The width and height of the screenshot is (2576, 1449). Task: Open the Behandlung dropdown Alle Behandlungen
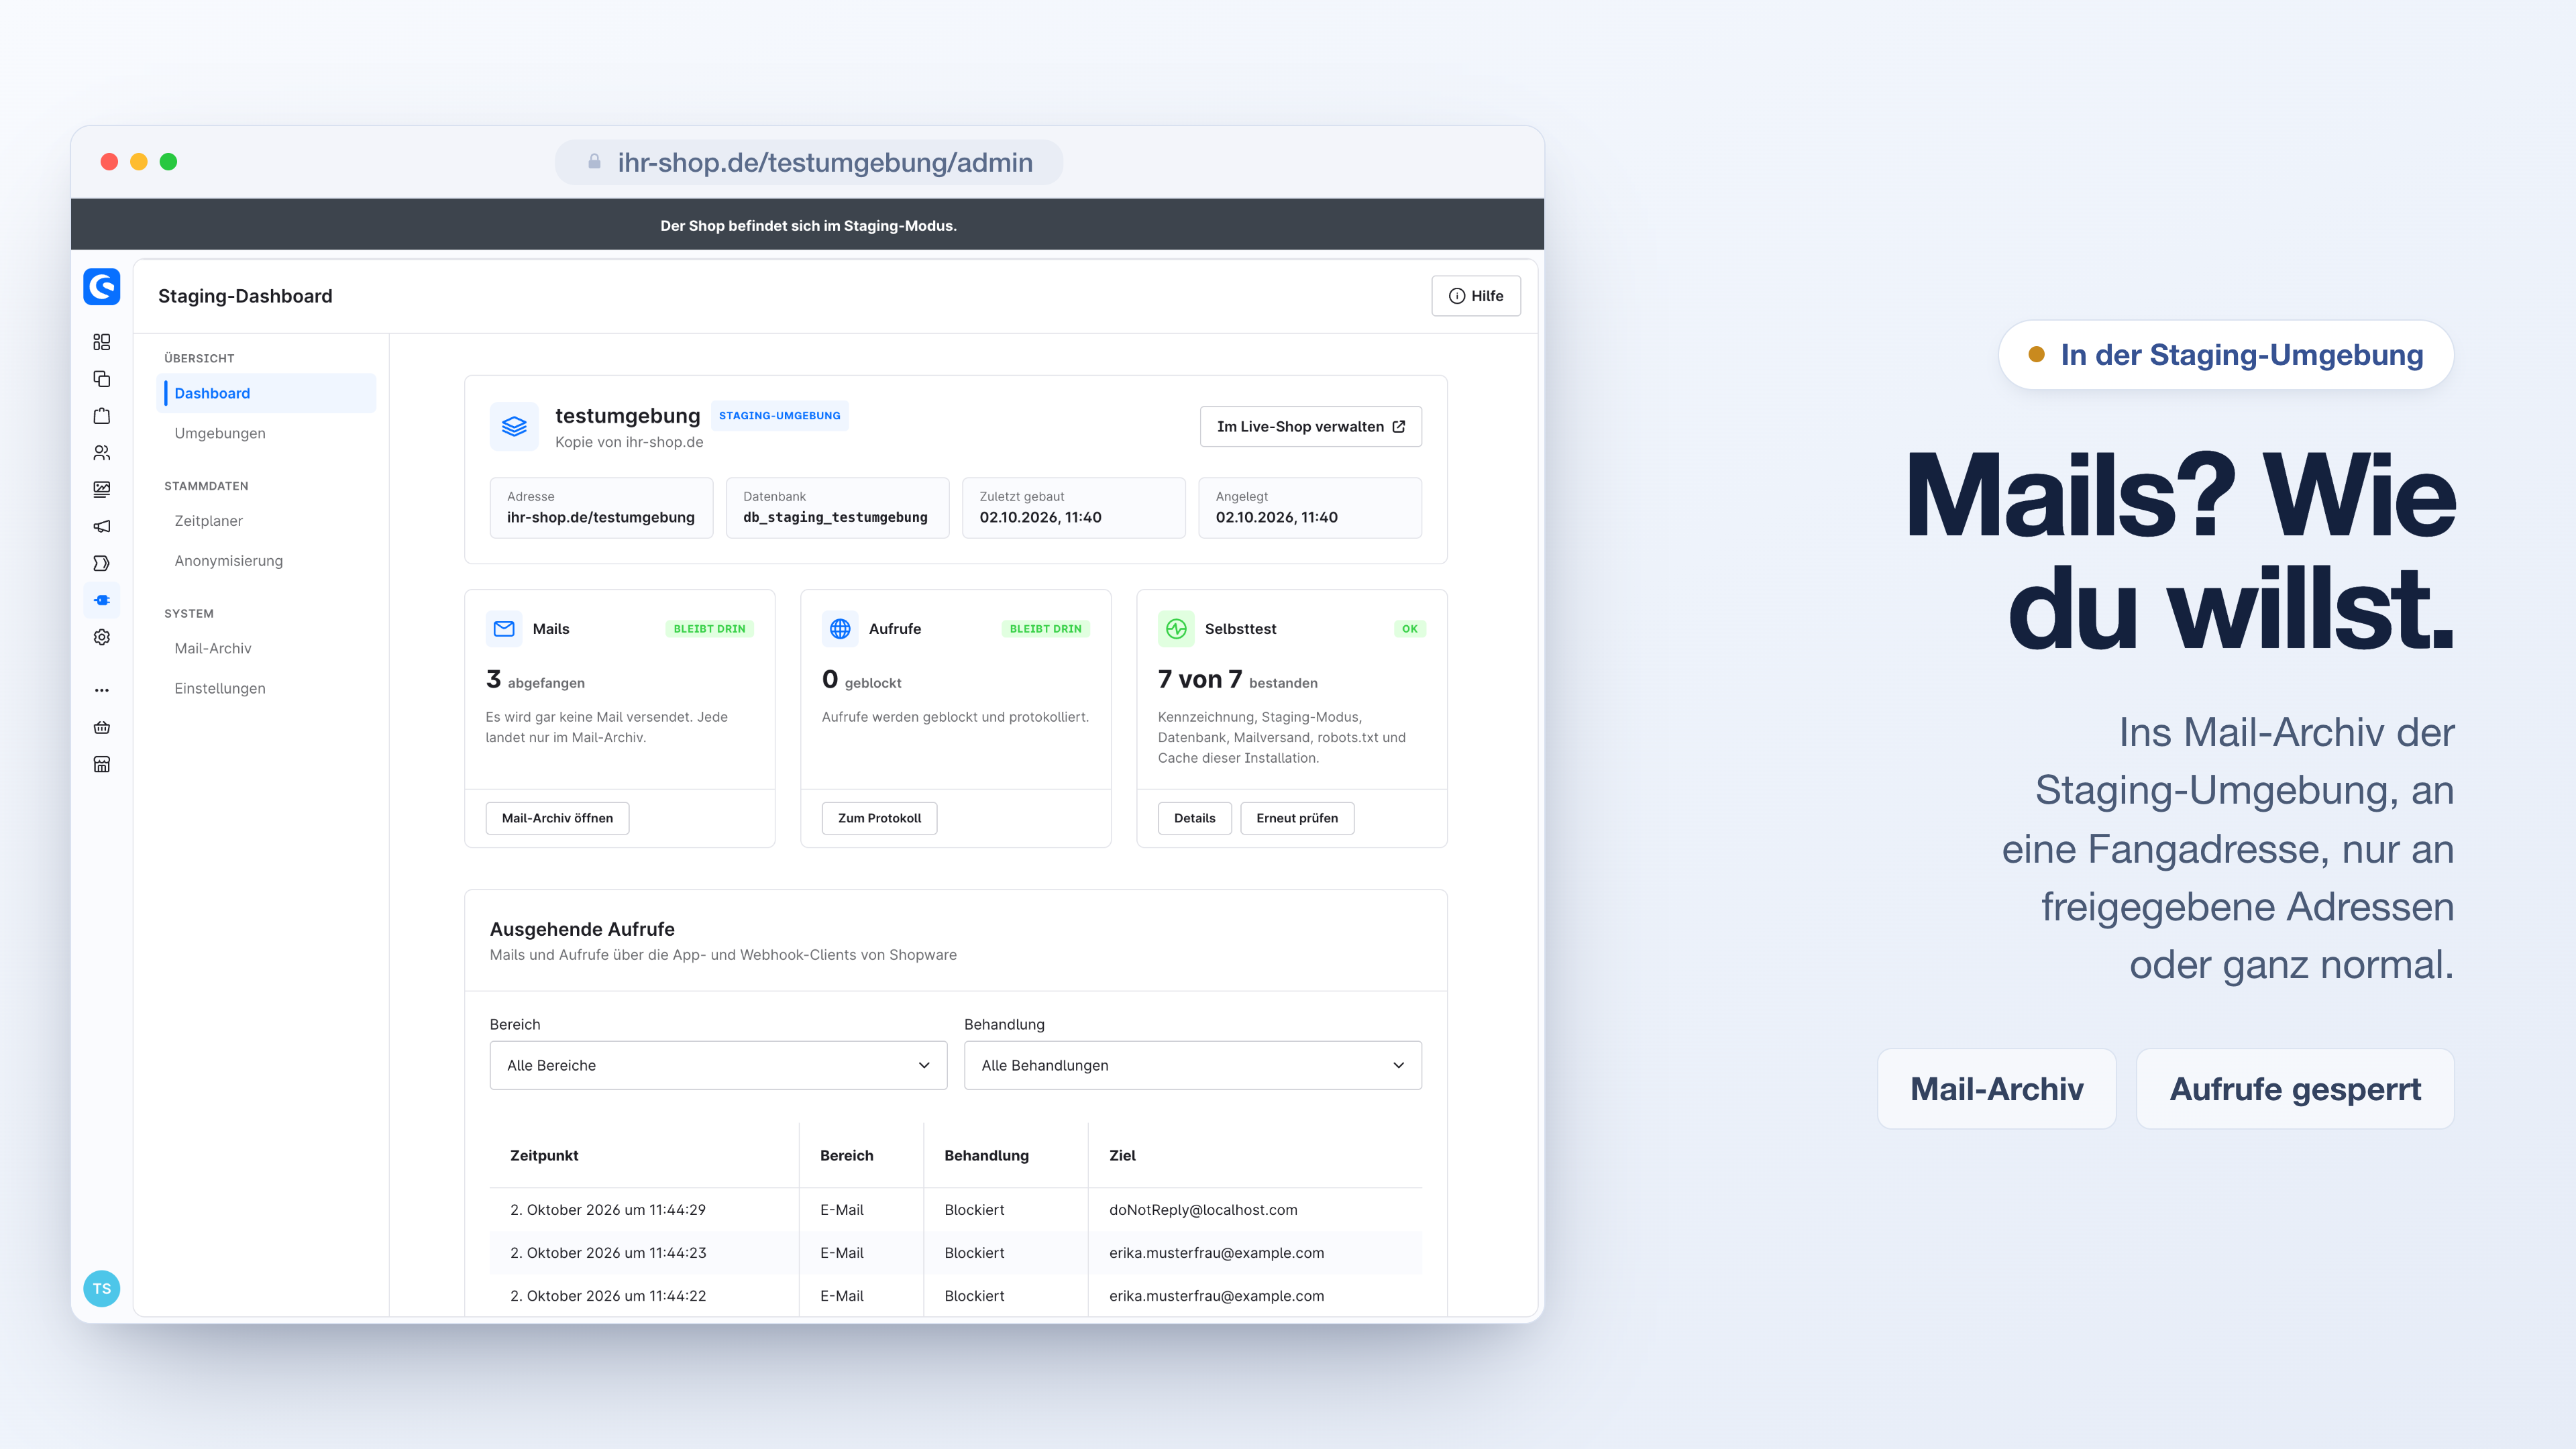click(x=1192, y=1065)
